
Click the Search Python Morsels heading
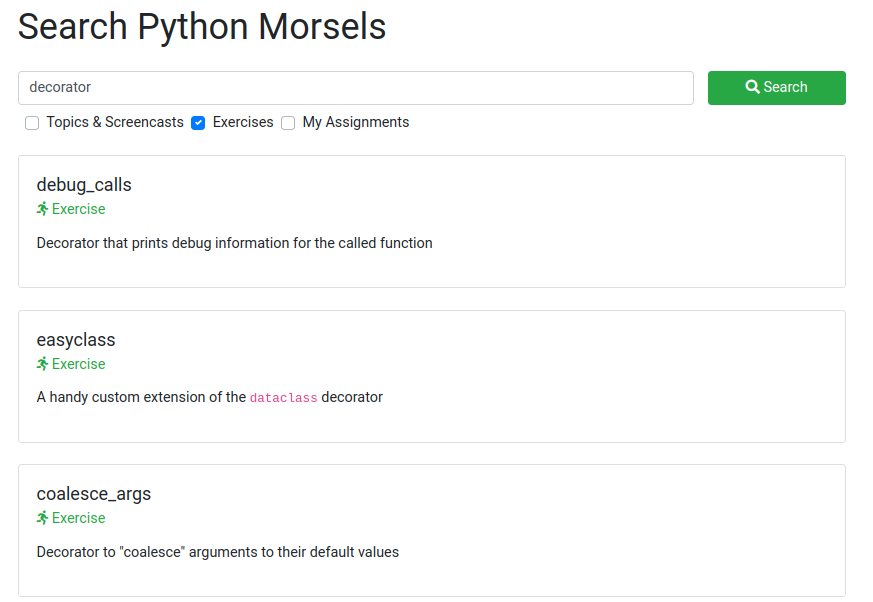click(x=202, y=27)
